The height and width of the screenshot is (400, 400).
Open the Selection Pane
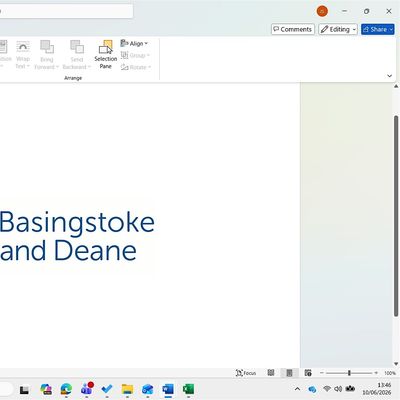(x=106, y=54)
